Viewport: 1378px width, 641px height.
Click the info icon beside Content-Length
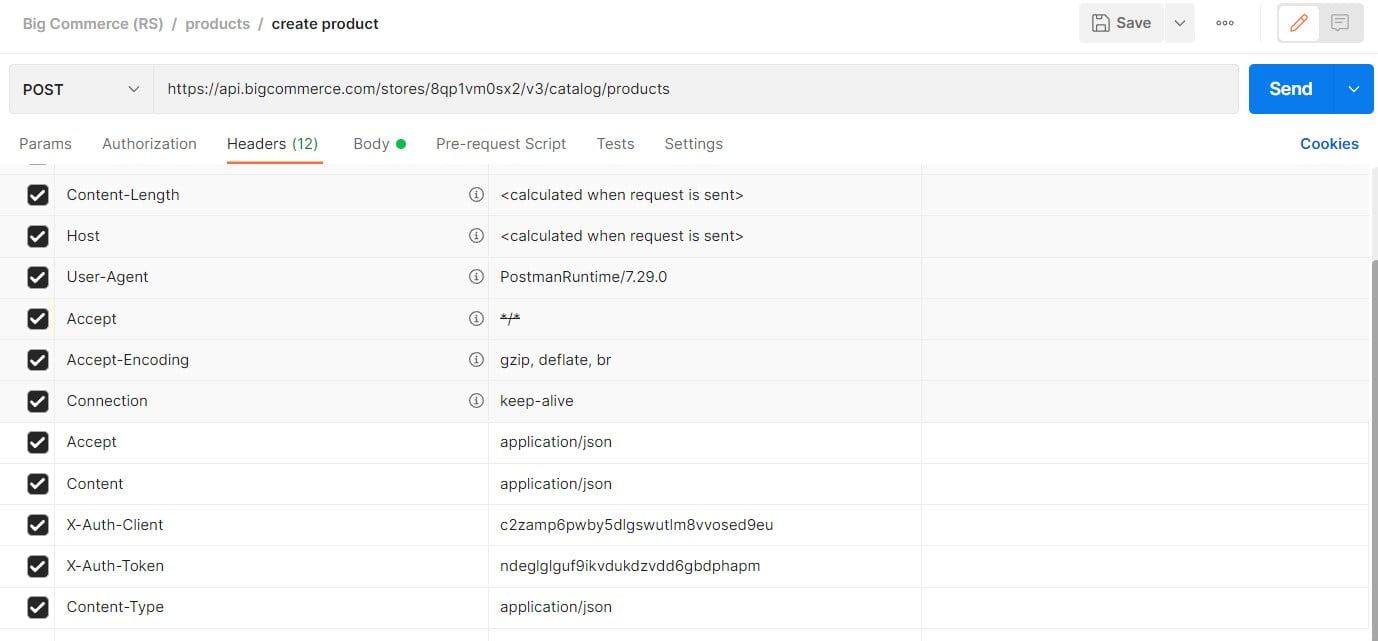pyautogui.click(x=477, y=194)
